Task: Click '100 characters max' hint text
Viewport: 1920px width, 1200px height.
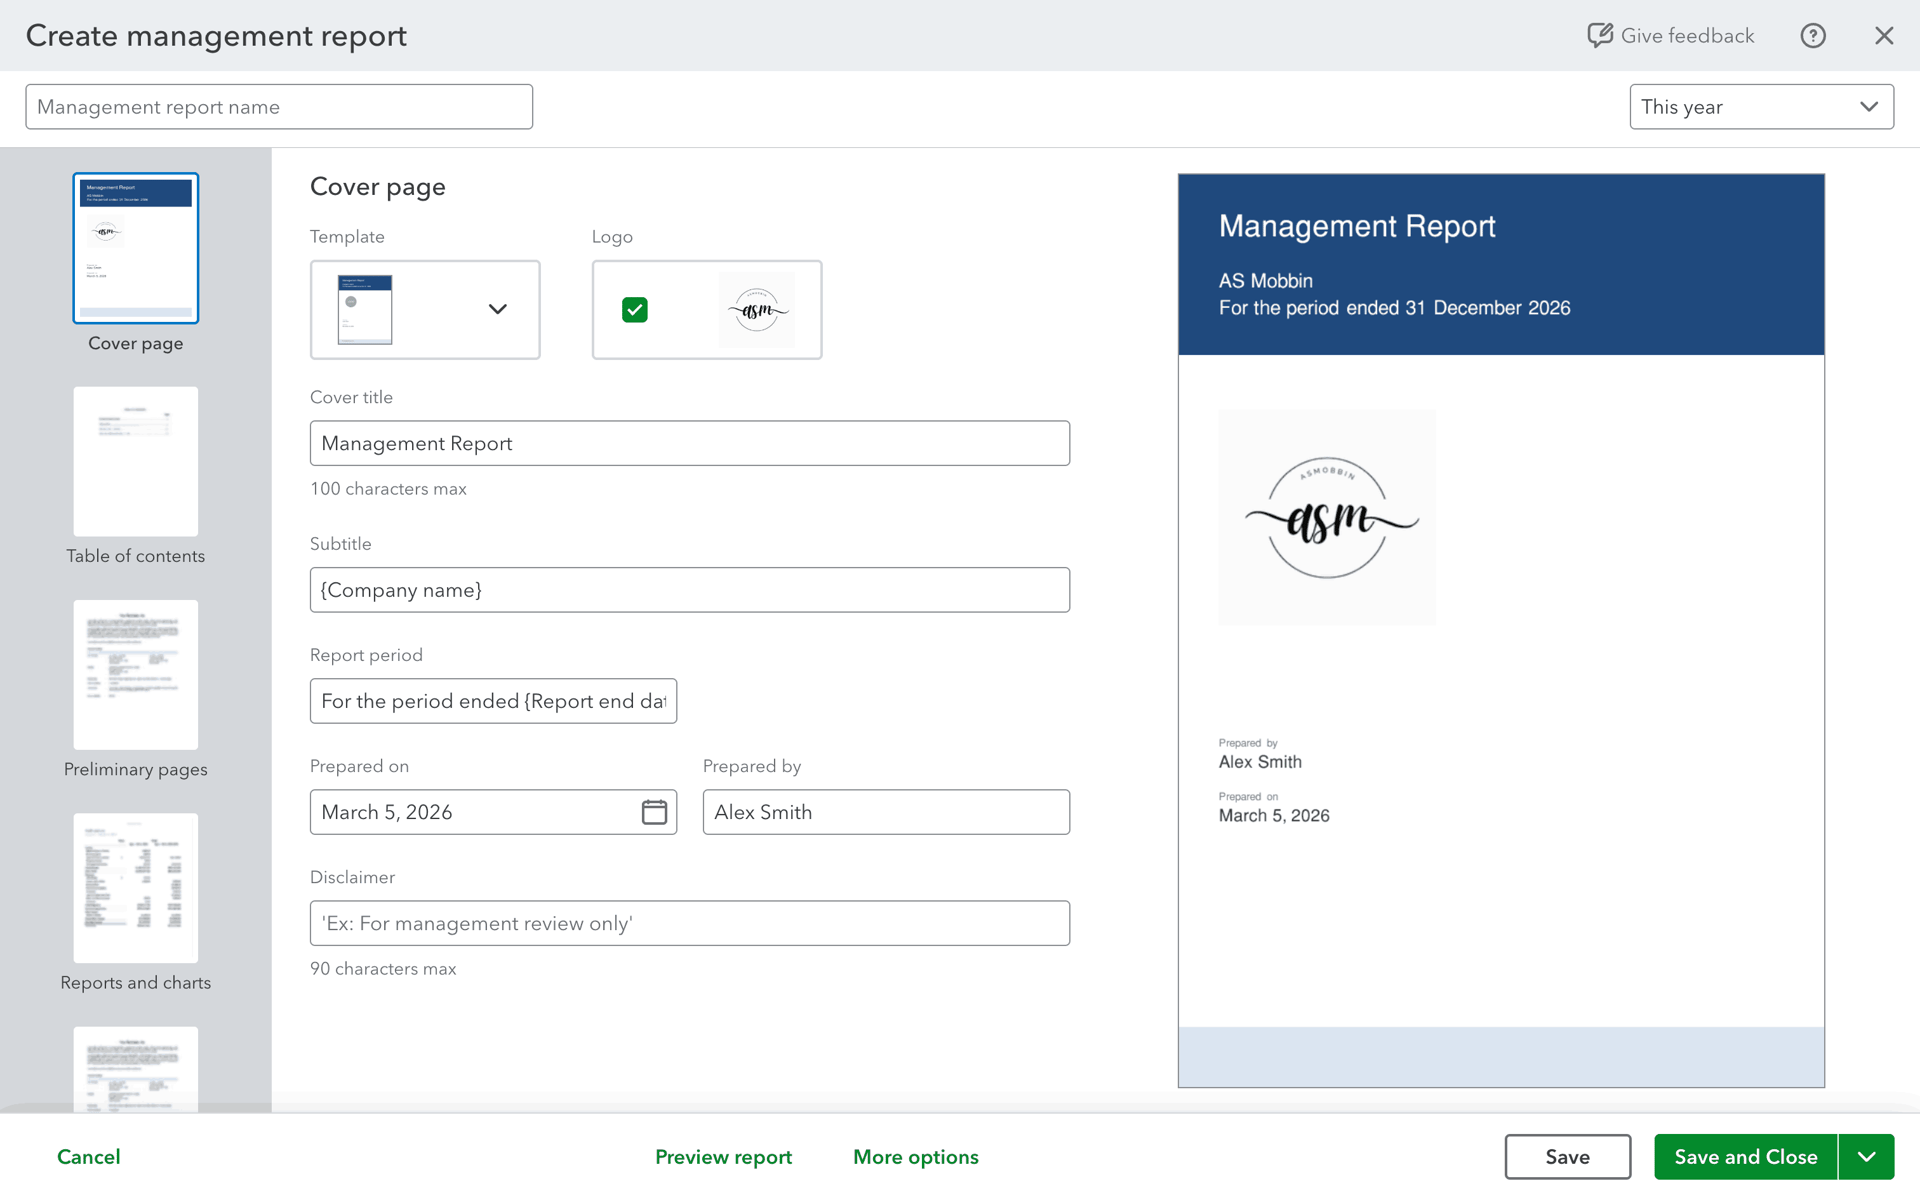Action: (388, 489)
